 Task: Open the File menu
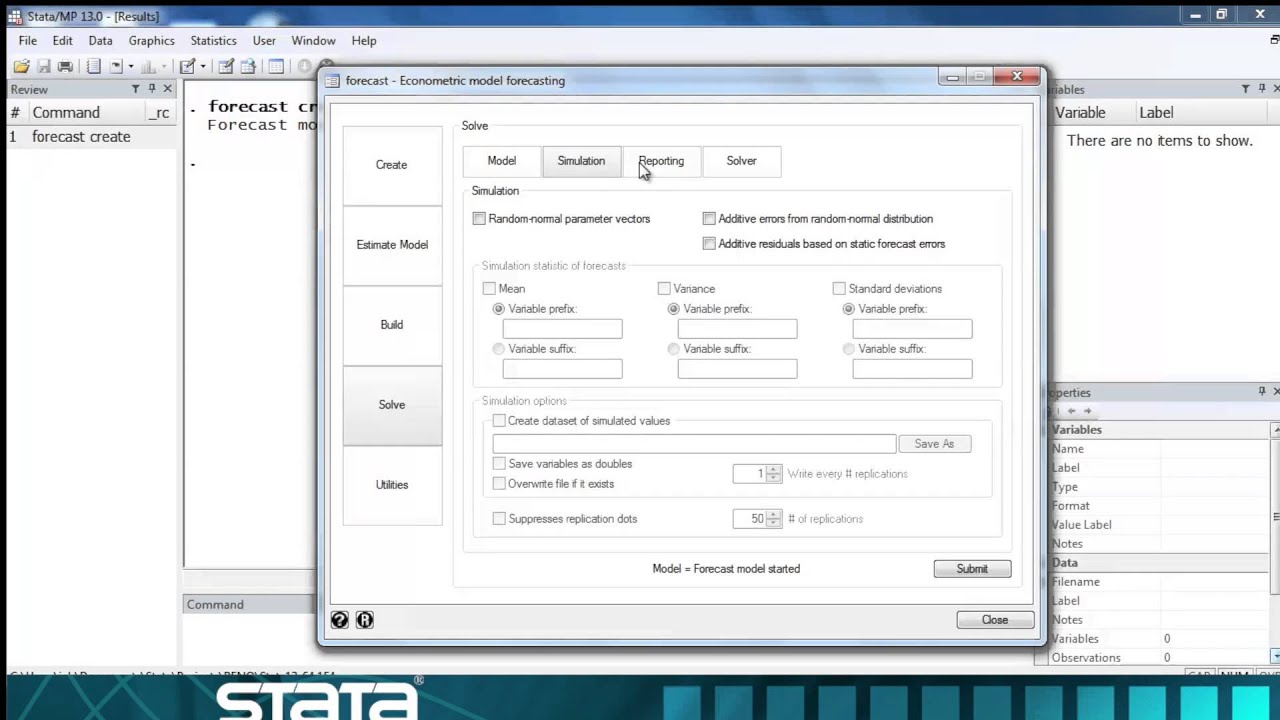coord(28,41)
